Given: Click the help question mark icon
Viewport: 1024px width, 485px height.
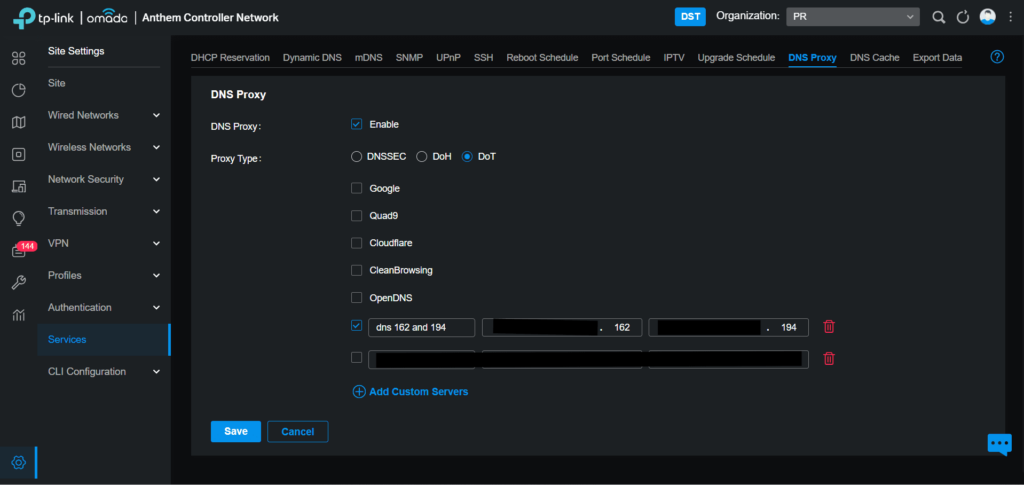Looking at the screenshot, I should [x=996, y=57].
